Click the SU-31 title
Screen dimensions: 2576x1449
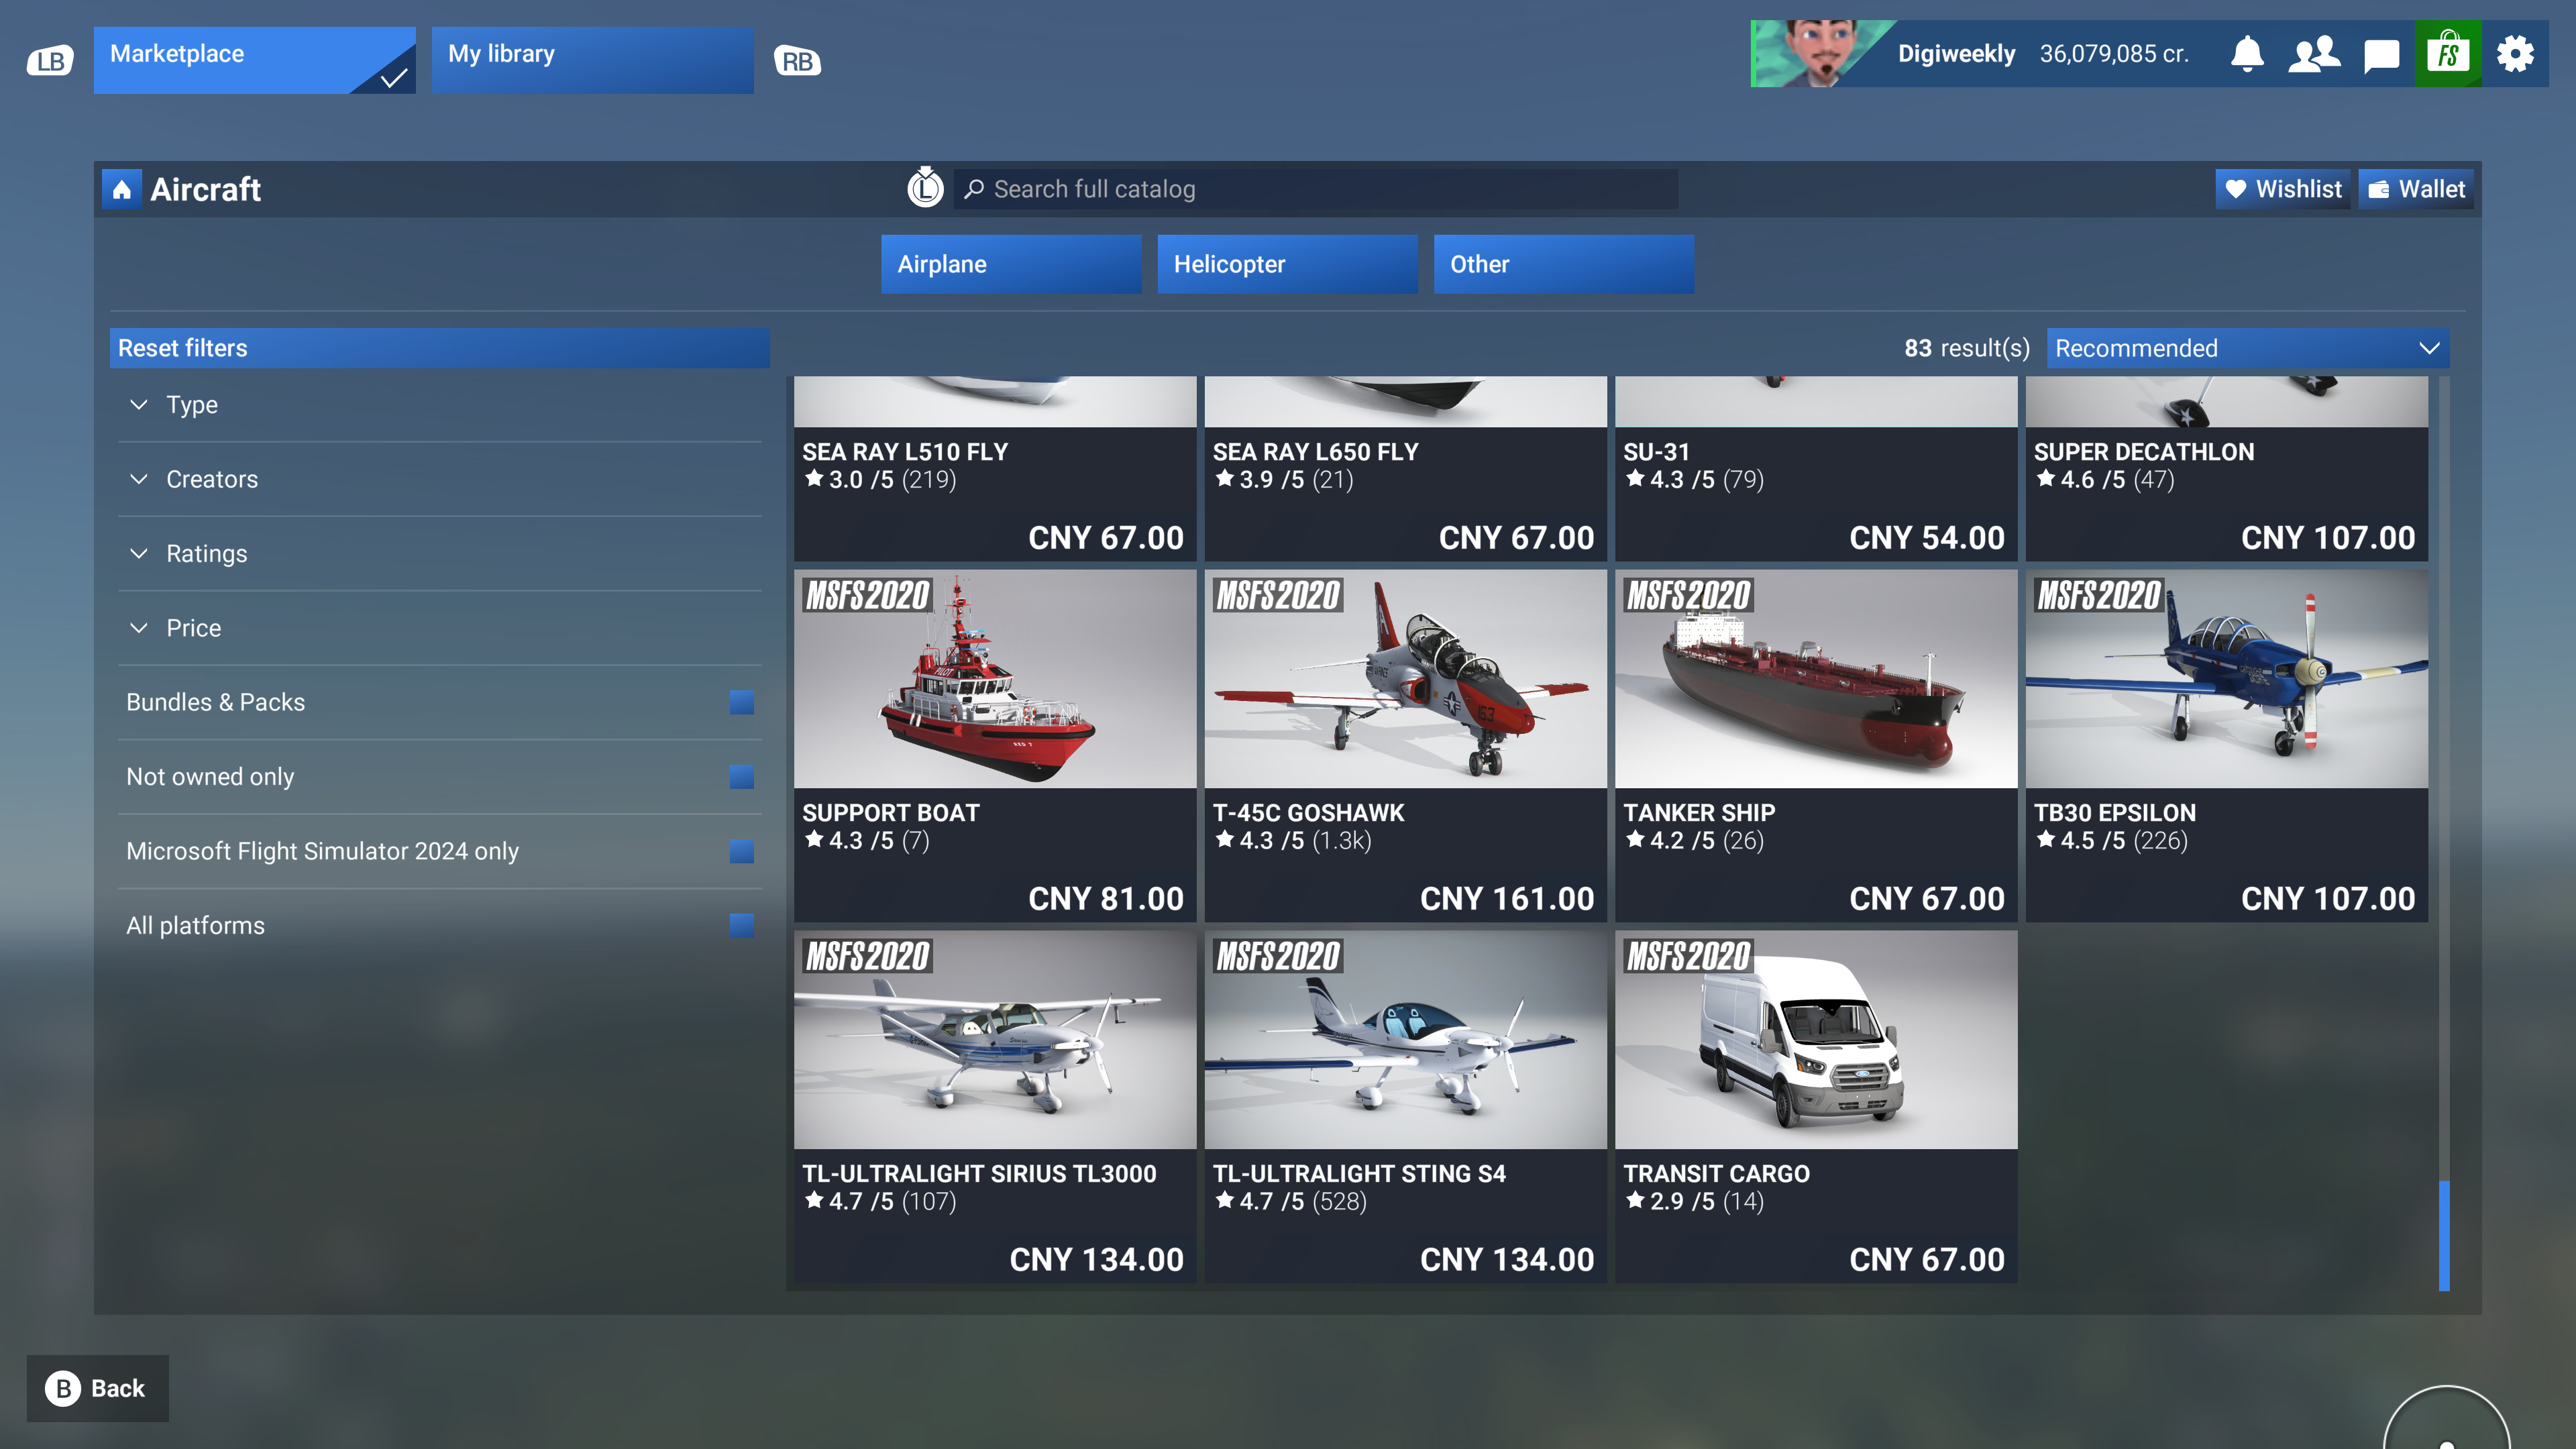click(x=1656, y=452)
